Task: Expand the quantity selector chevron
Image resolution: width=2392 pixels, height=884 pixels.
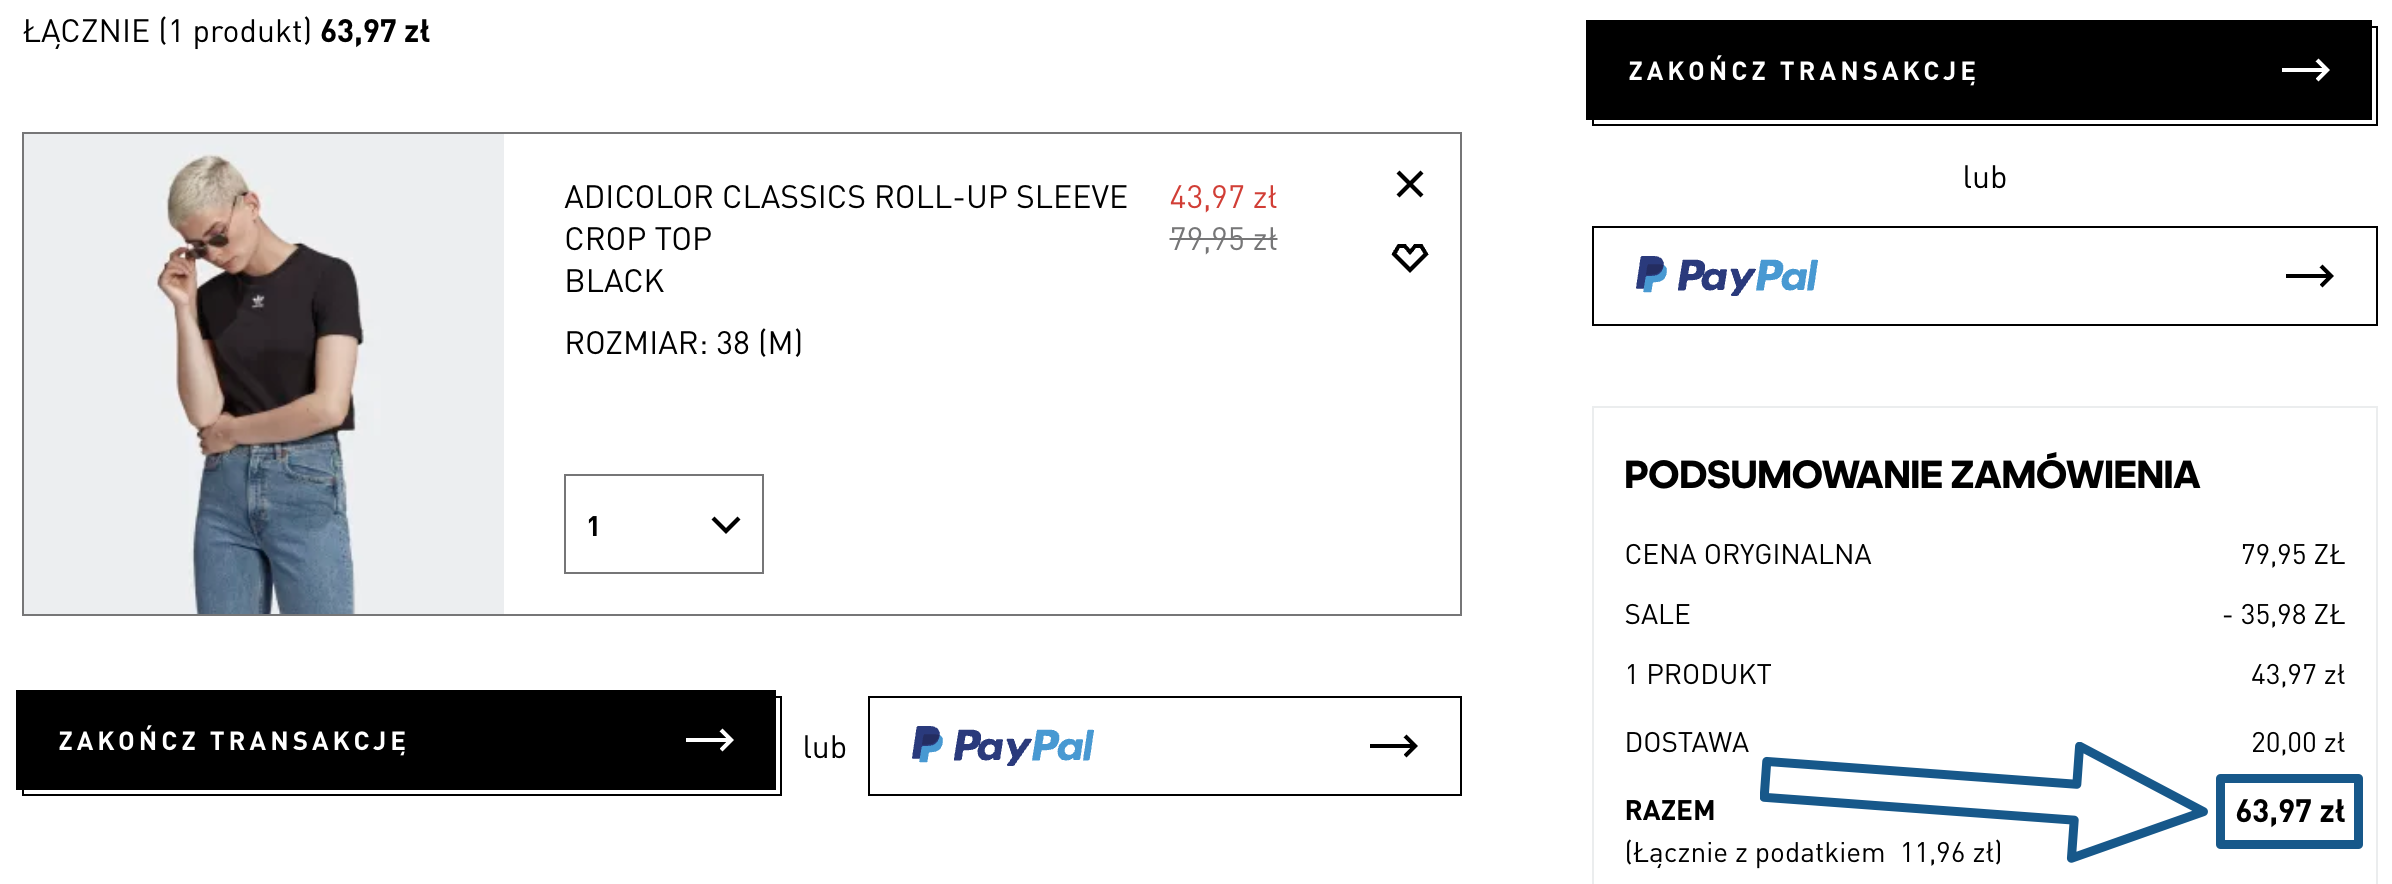Action: 726,524
